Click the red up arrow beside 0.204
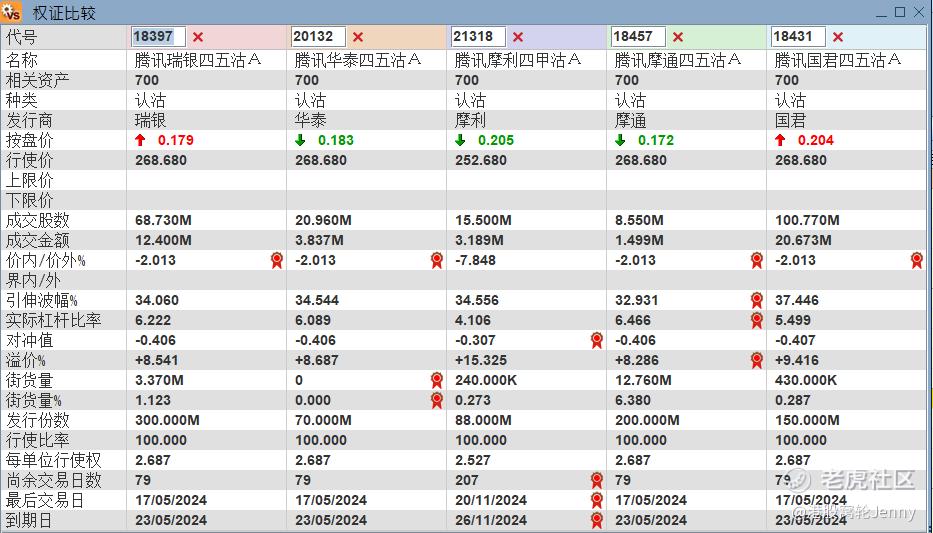This screenshot has height=533, width=933. (780, 140)
